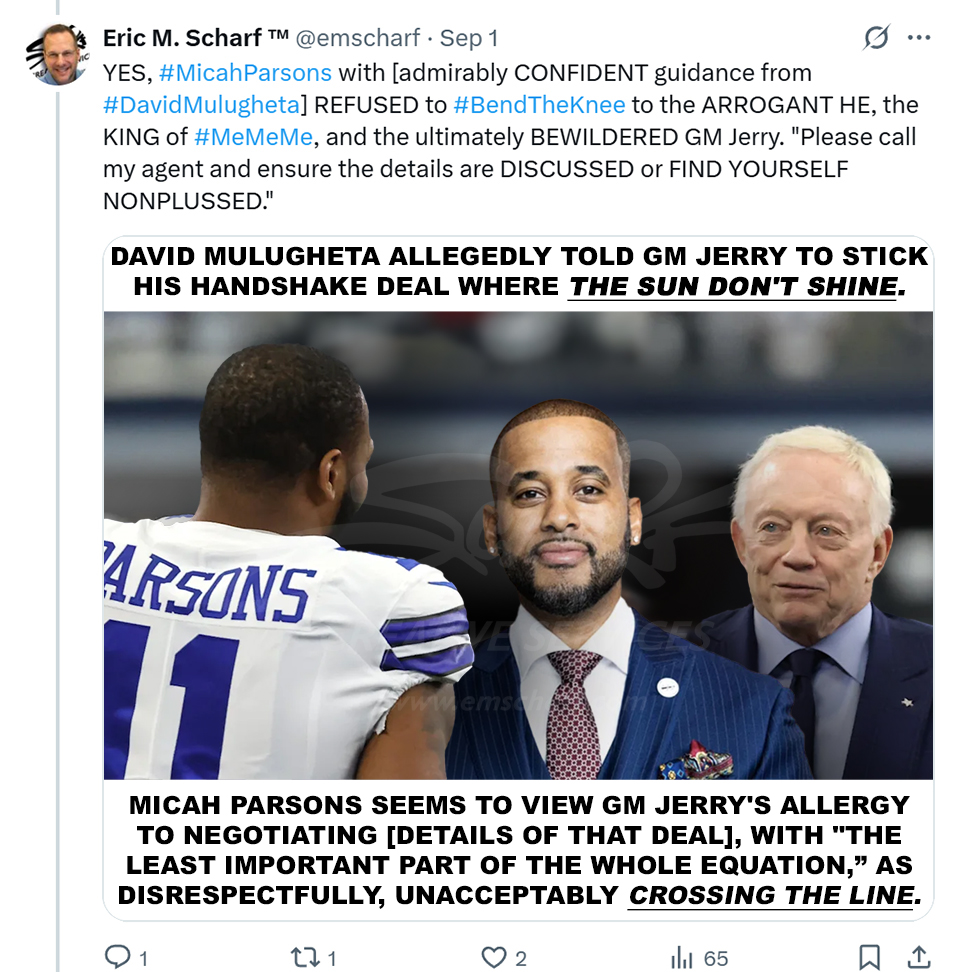Bookmark this post
This screenshot has width=960, height=972.
tap(871, 957)
